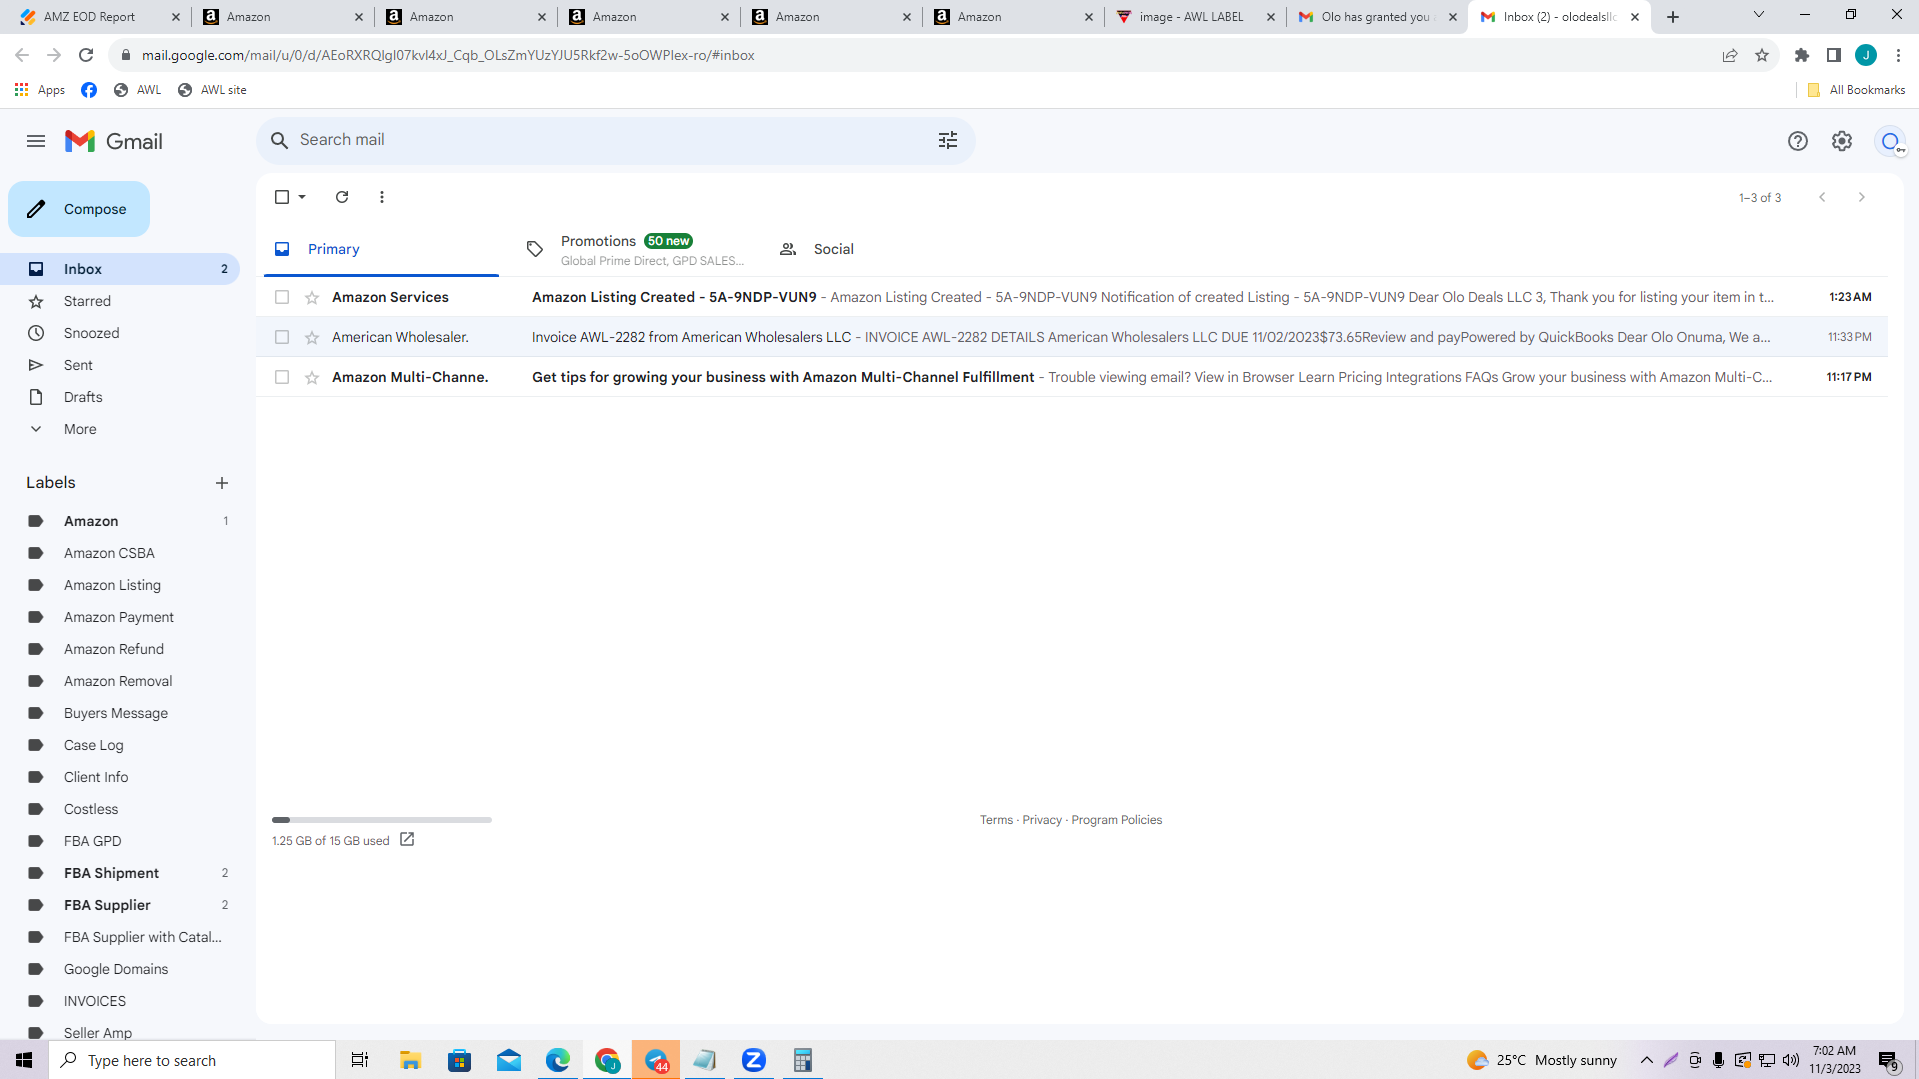This screenshot has width=1919, height=1079.
Task: Open the Starred folder
Action: click(120, 301)
